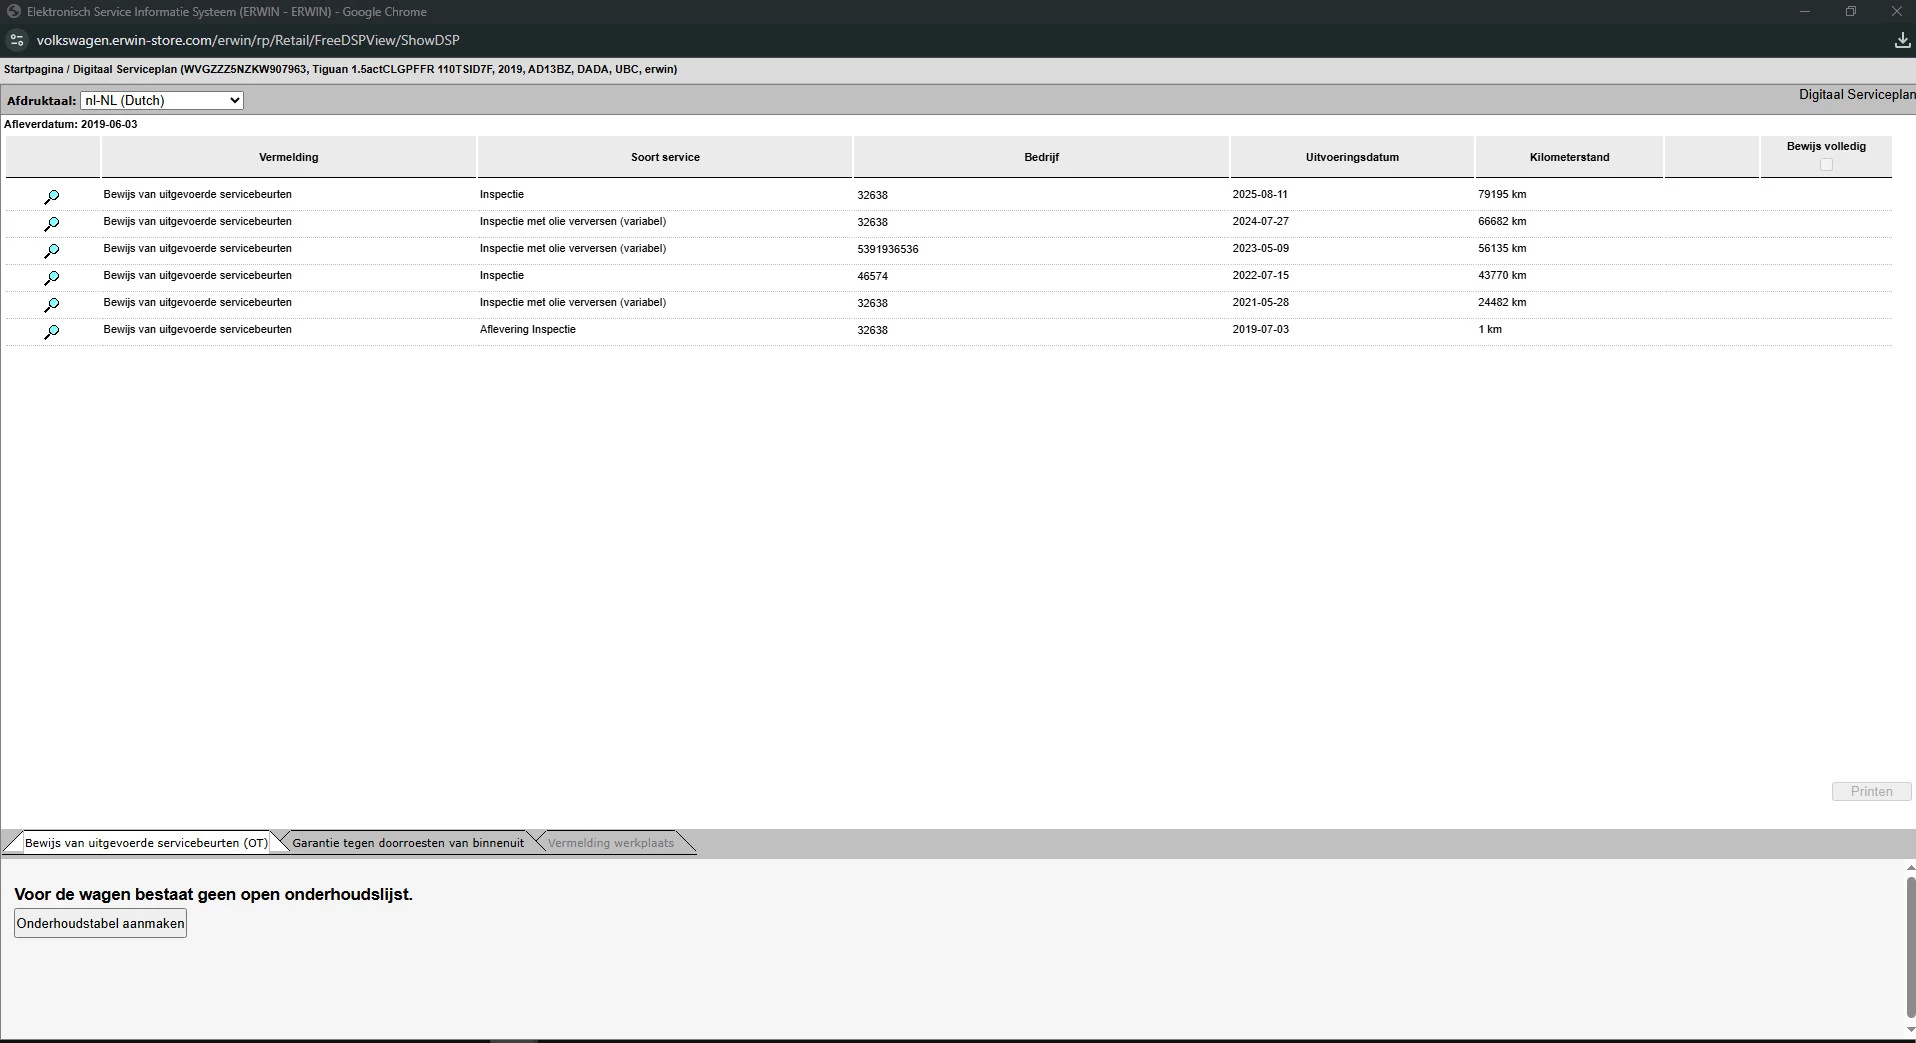
Task: Open site information icon in address bar
Action: [16, 40]
